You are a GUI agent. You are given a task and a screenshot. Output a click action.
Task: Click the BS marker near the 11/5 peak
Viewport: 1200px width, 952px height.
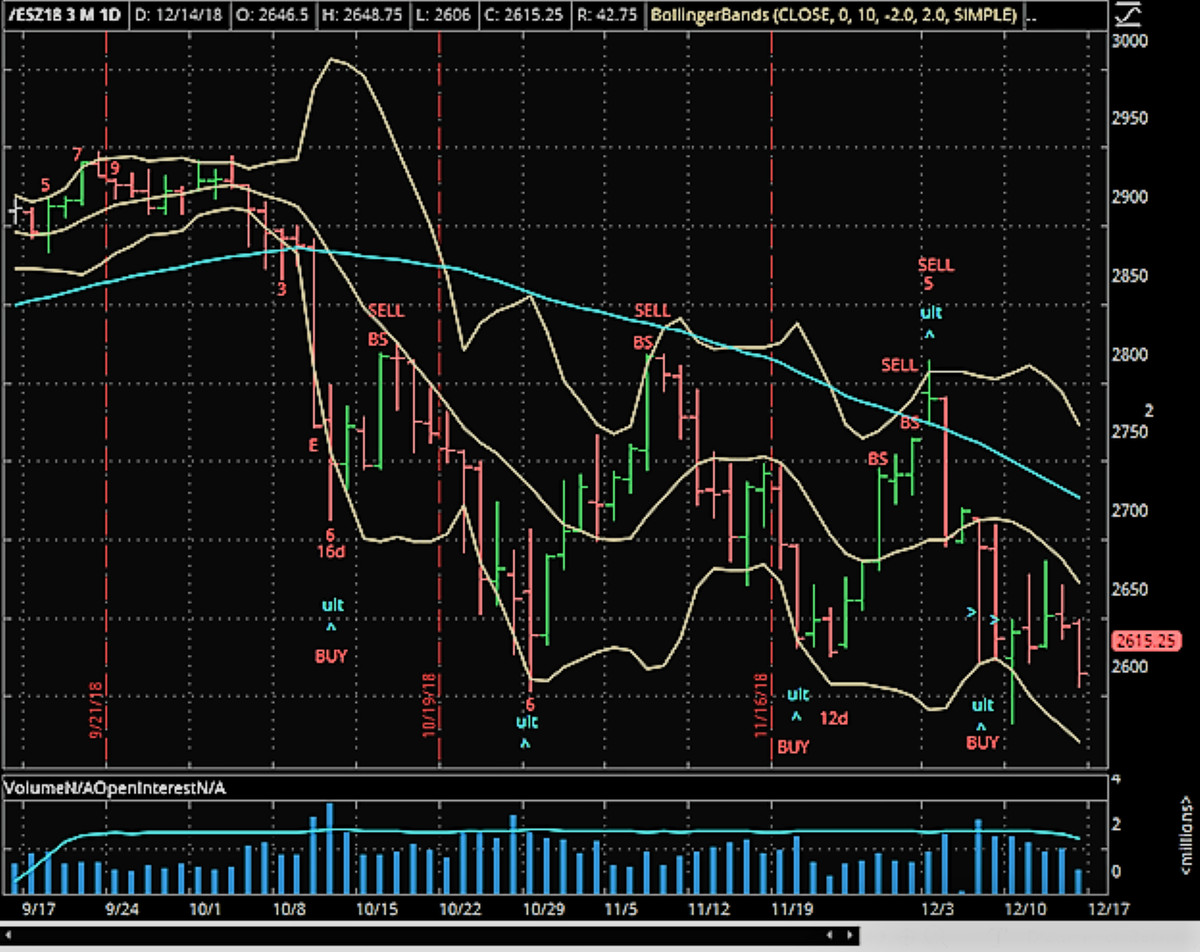645,341
